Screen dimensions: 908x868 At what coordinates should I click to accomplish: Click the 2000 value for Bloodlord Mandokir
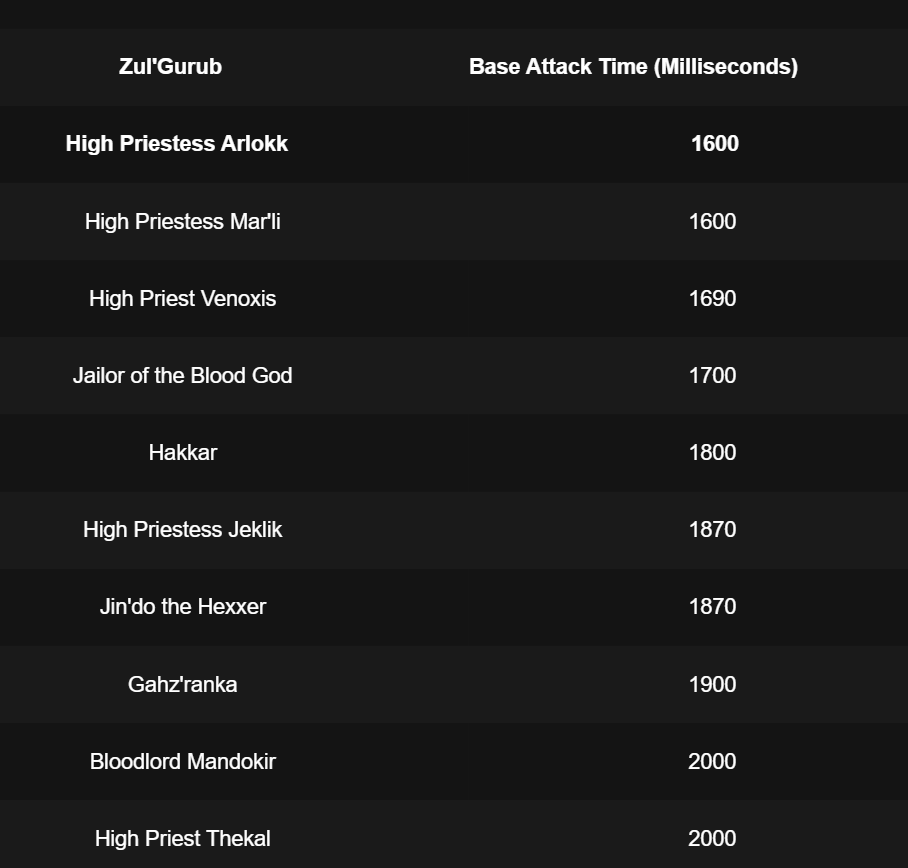pyautogui.click(x=712, y=761)
